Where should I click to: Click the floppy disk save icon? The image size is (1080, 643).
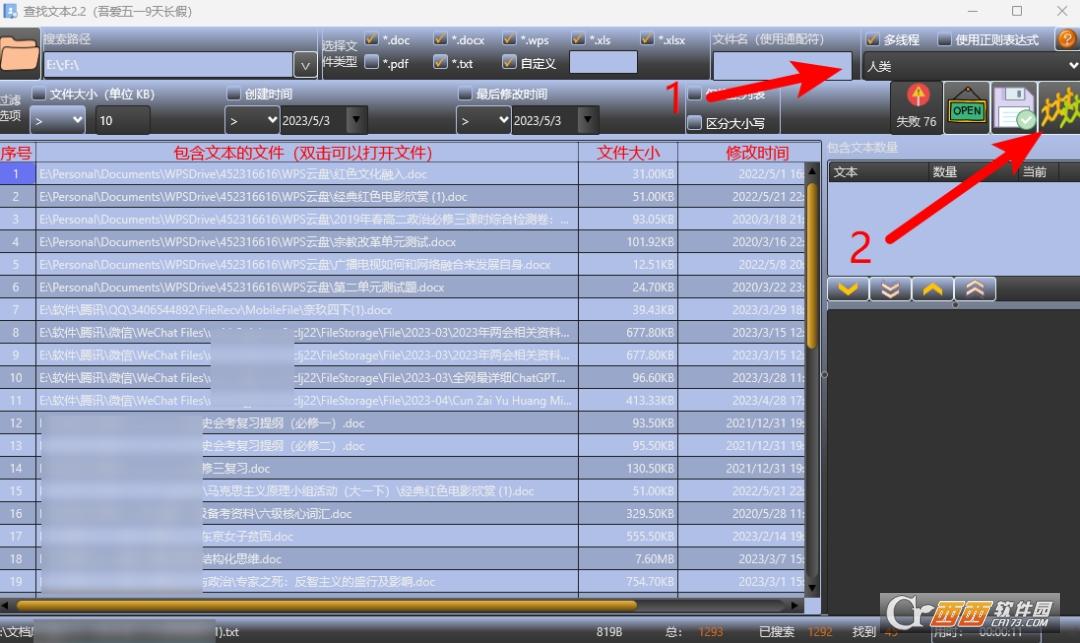click(x=1013, y=108)
